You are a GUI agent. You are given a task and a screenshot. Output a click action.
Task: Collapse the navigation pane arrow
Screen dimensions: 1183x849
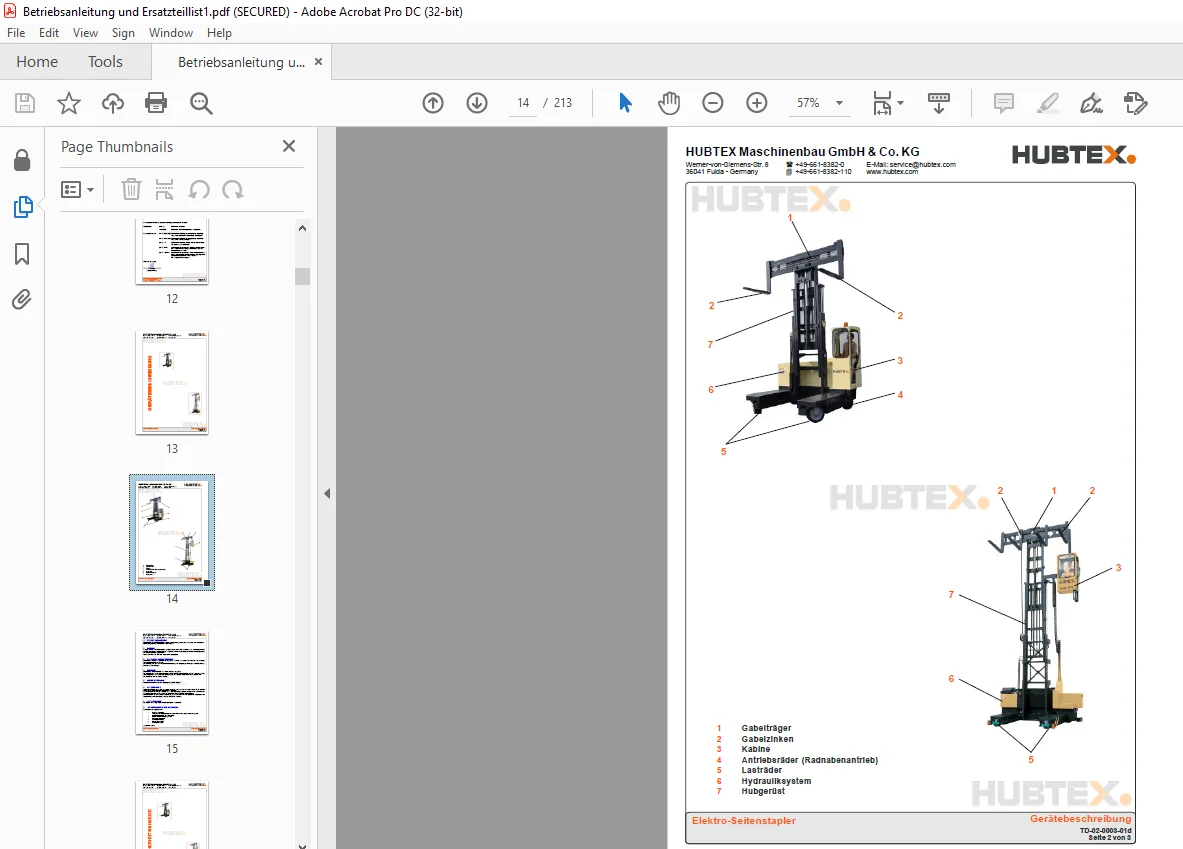(327, 494)
